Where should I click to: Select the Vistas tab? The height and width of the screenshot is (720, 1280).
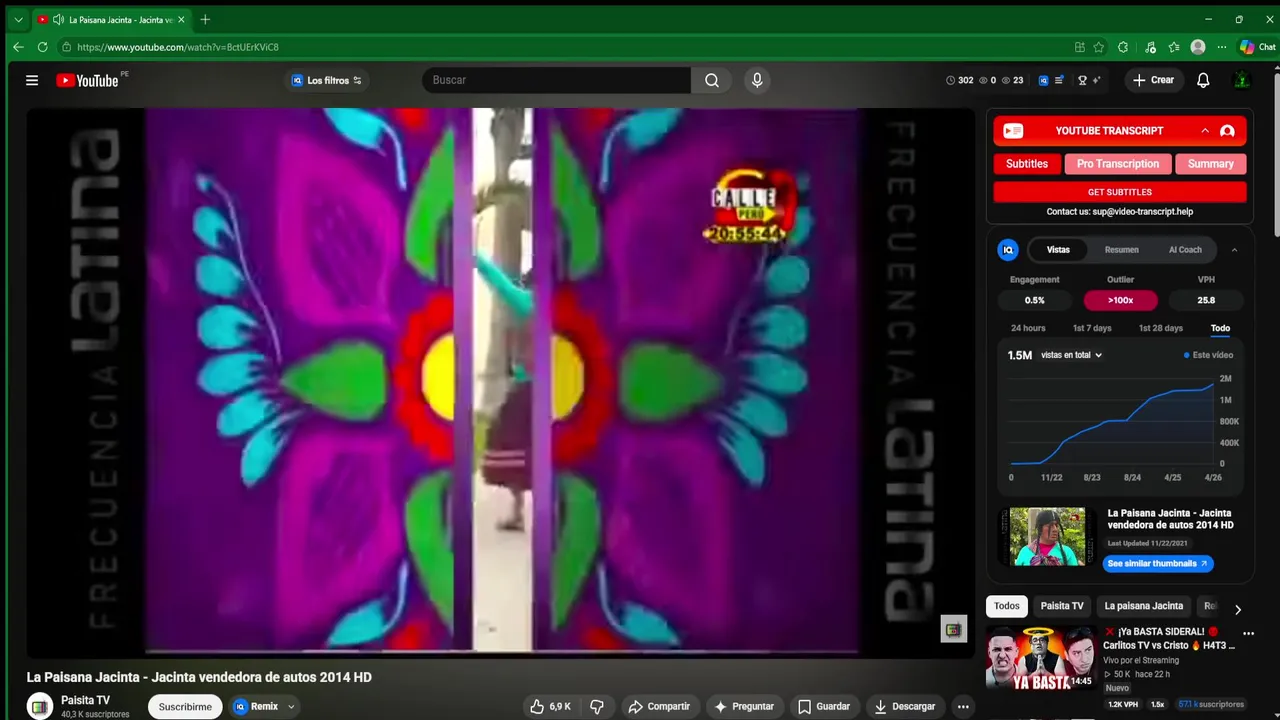1058,250
